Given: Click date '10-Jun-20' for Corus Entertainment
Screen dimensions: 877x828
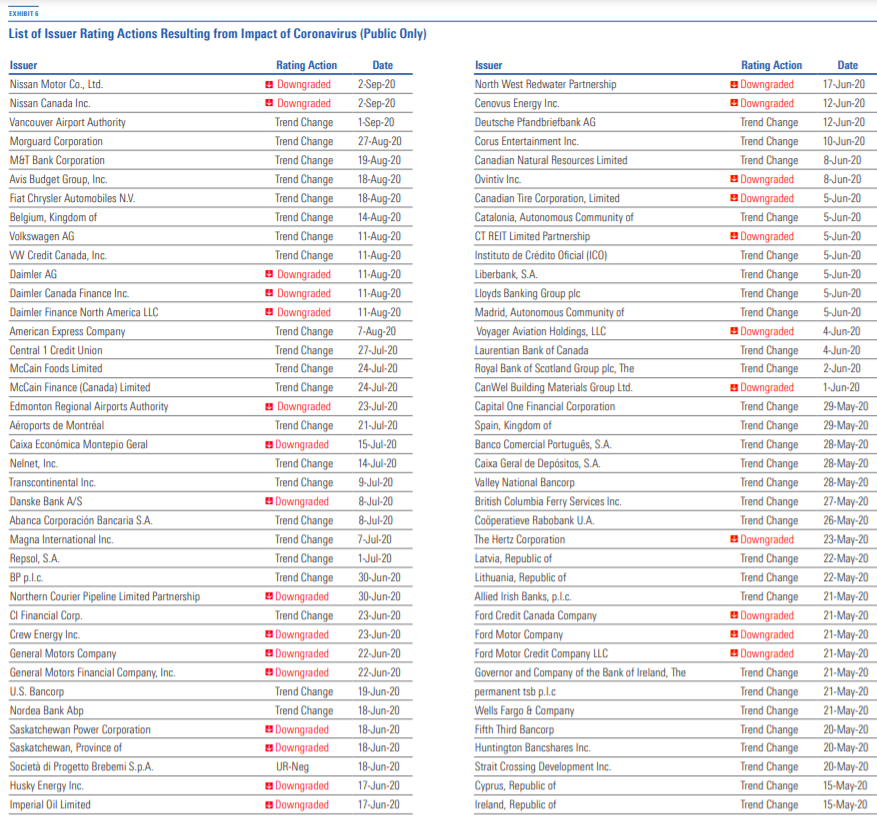Looking at the screenshot, I should coord(843,142).
